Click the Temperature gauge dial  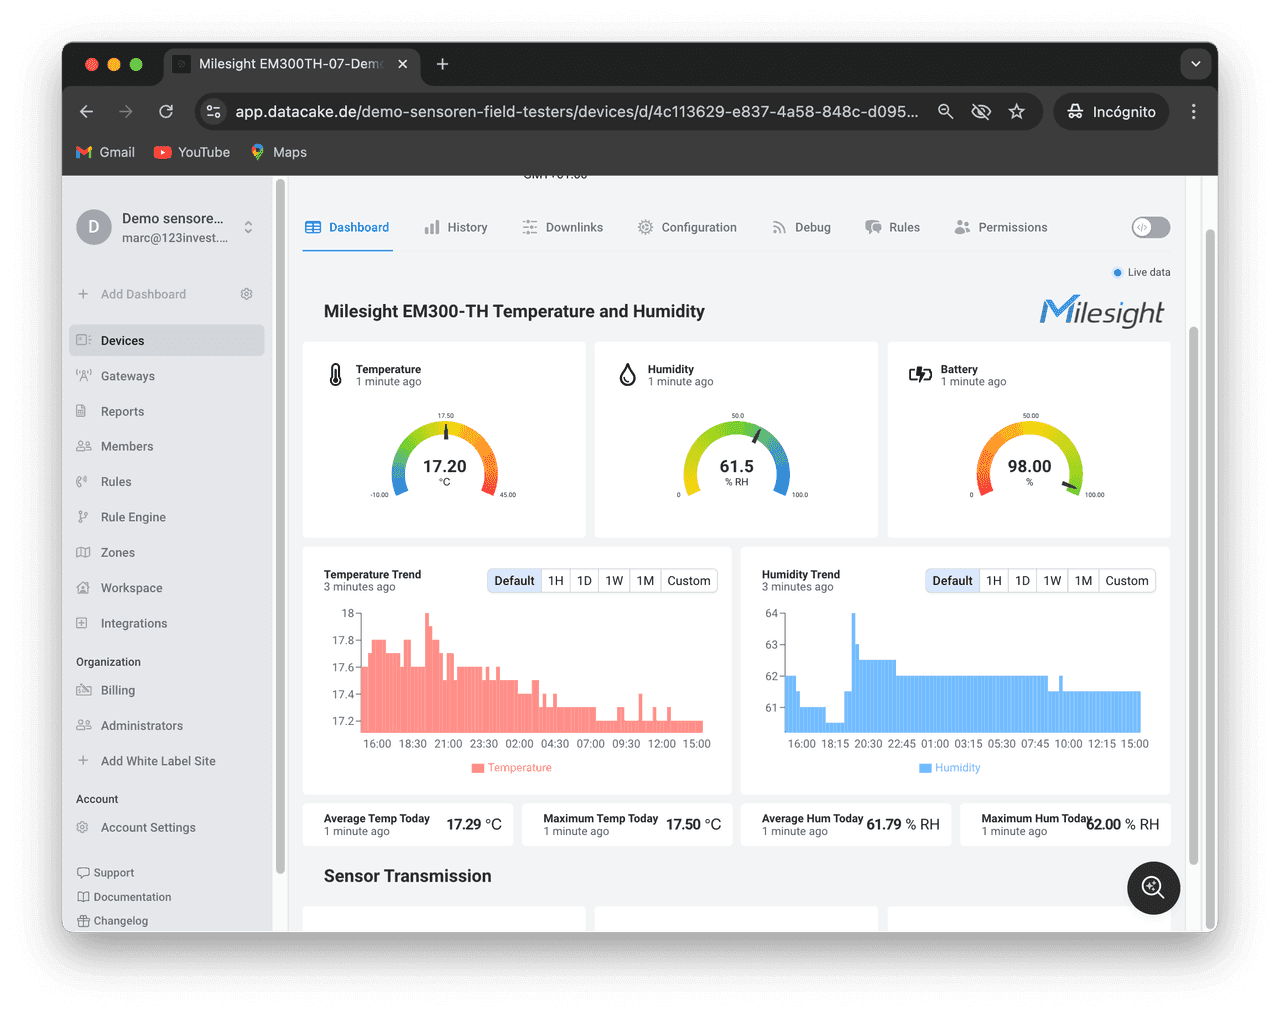click(445, 459)
